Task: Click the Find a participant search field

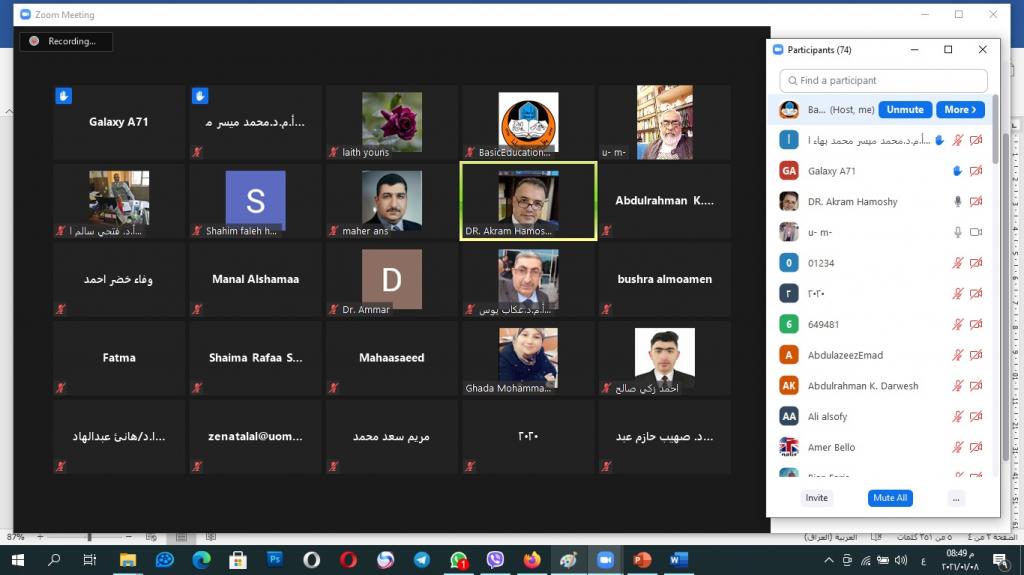Action: (883, 81)
